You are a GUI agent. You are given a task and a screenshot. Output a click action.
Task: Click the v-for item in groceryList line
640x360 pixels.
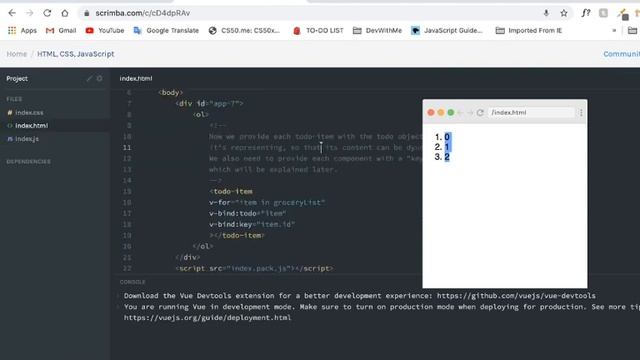[267, 202]
